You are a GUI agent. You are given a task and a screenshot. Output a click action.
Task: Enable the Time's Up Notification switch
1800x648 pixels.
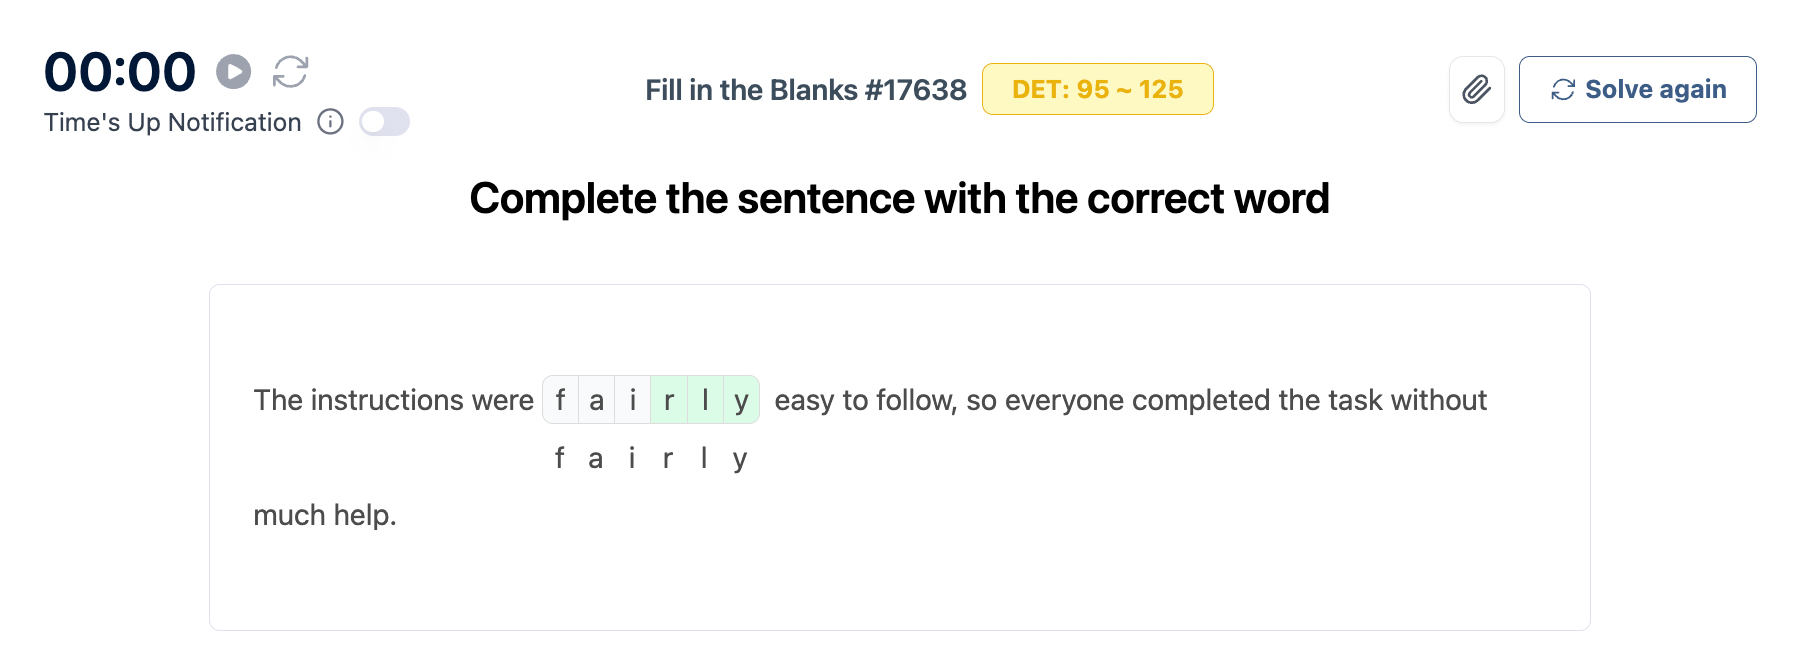385,122
